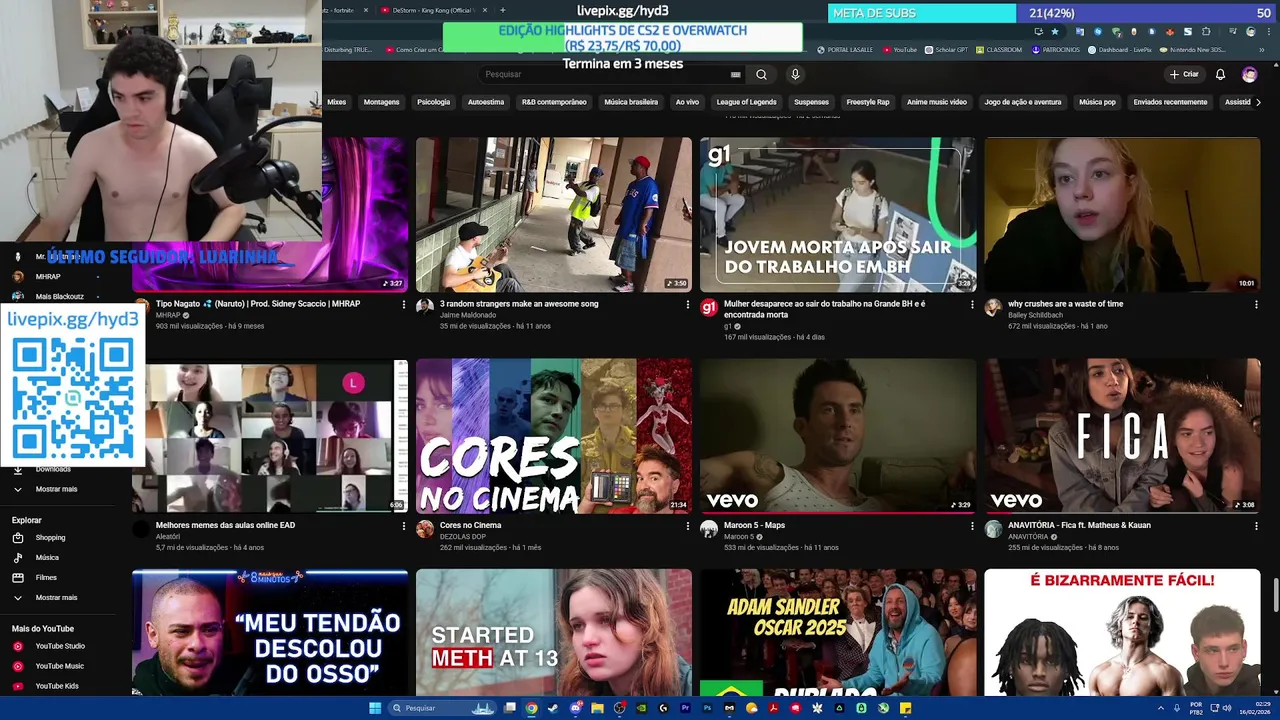Open the Chrome extensions puzzle icon
The image size is (1280, 720).
click(1205, 31)
